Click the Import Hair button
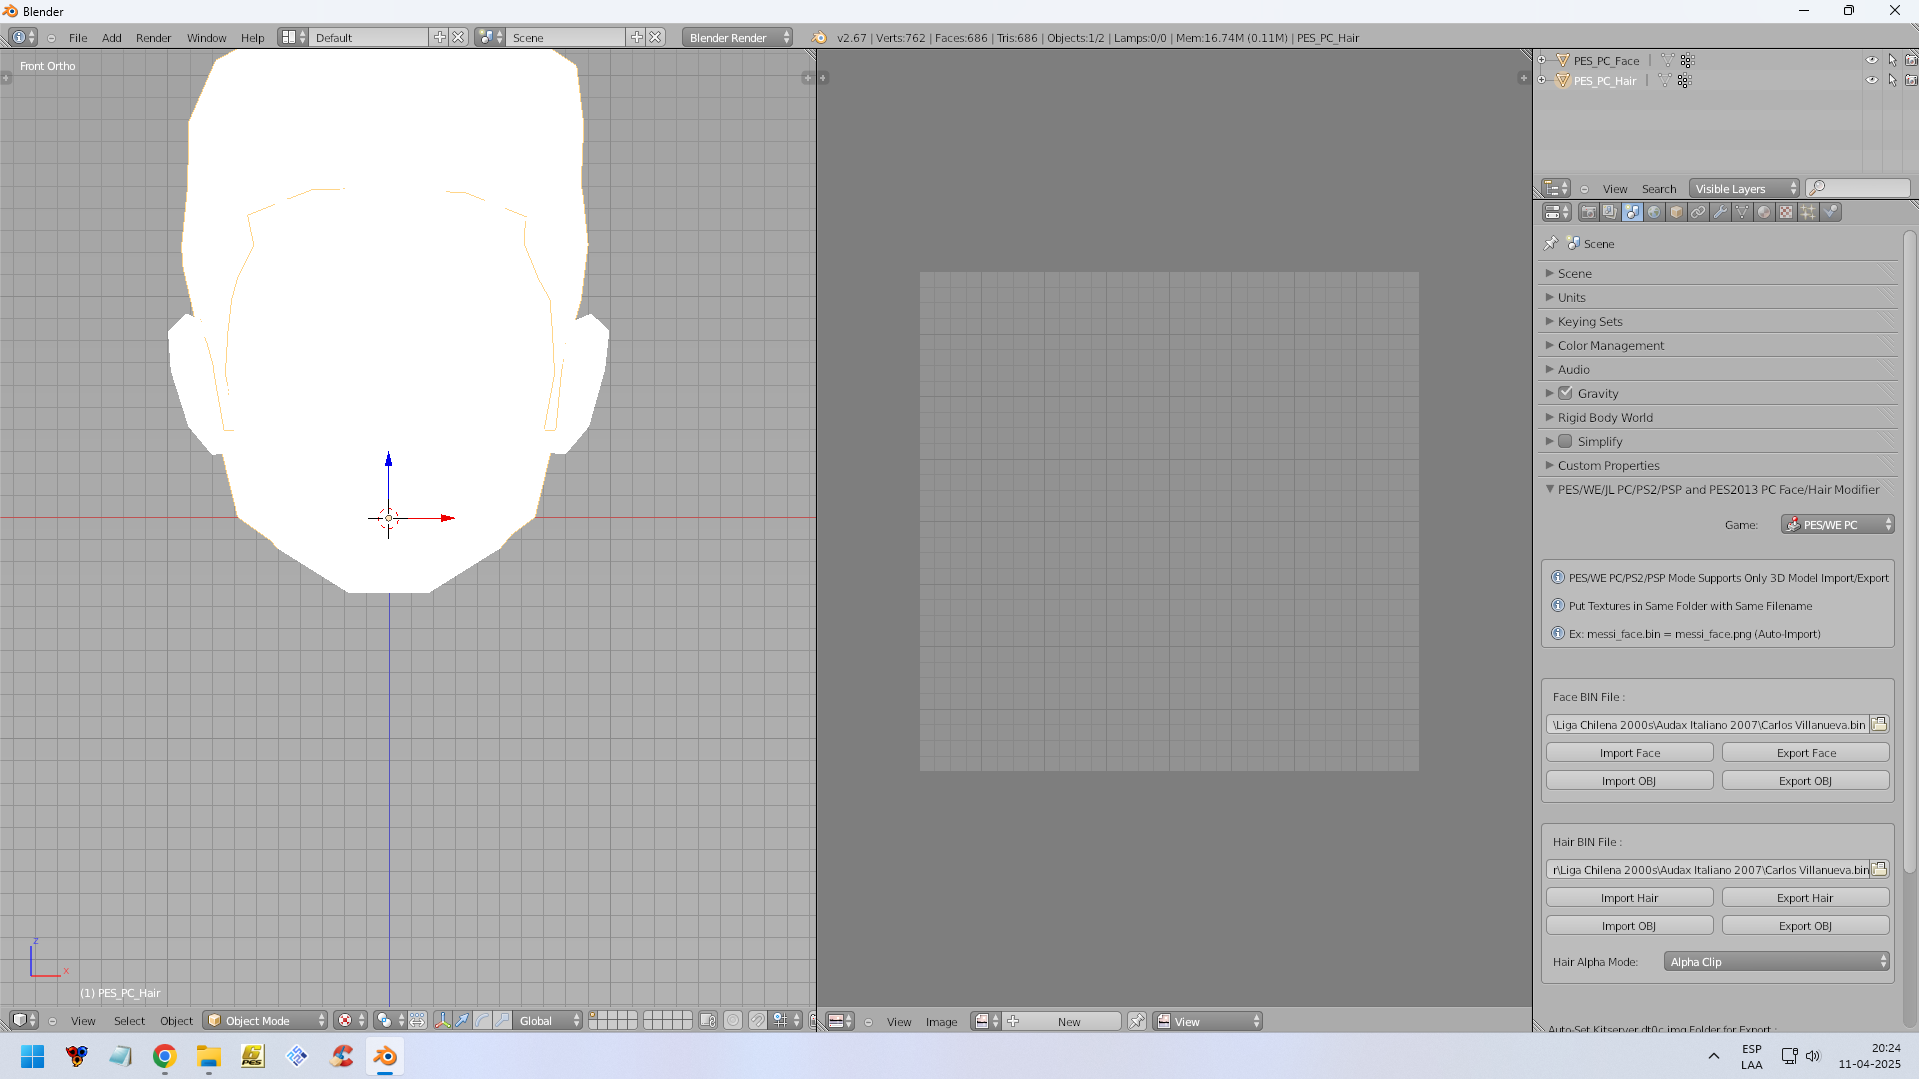This screenshot has height=1079, width=1919. coord(1629,897)
